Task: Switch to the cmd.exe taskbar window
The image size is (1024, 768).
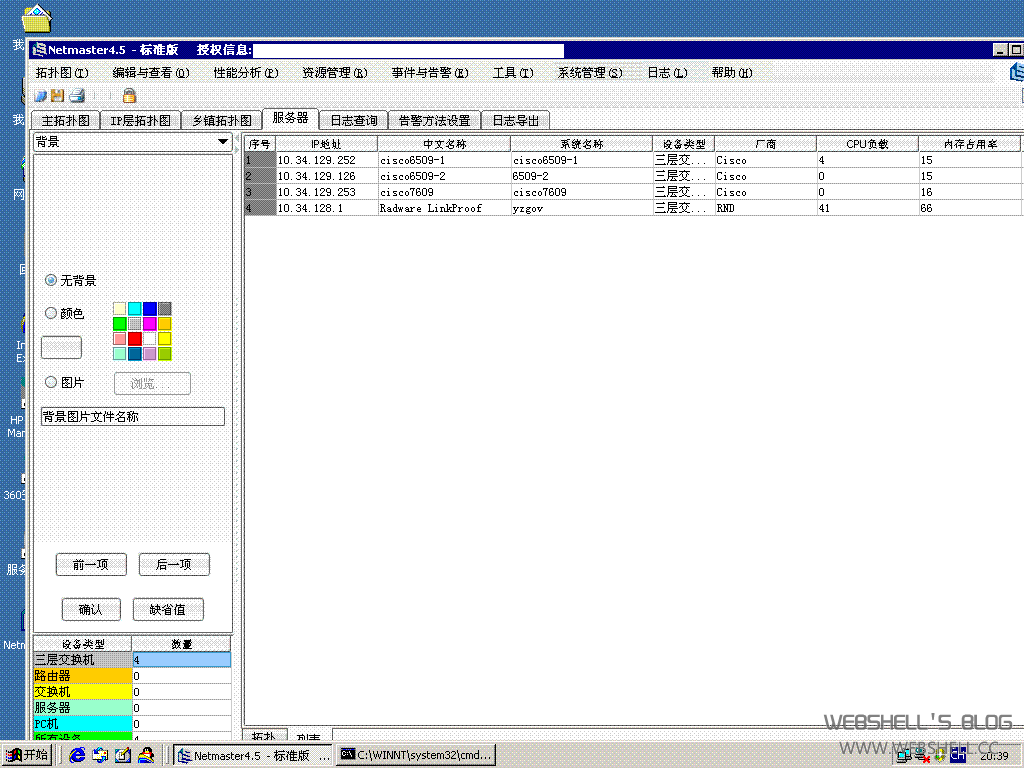Action: coord(416,756)
